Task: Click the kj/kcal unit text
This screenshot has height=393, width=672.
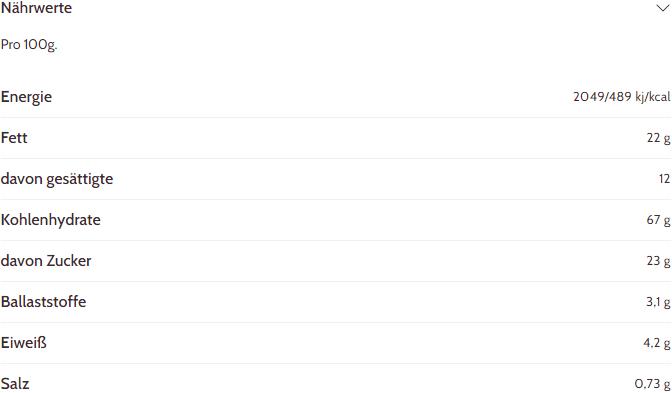Action: point(653,97)
